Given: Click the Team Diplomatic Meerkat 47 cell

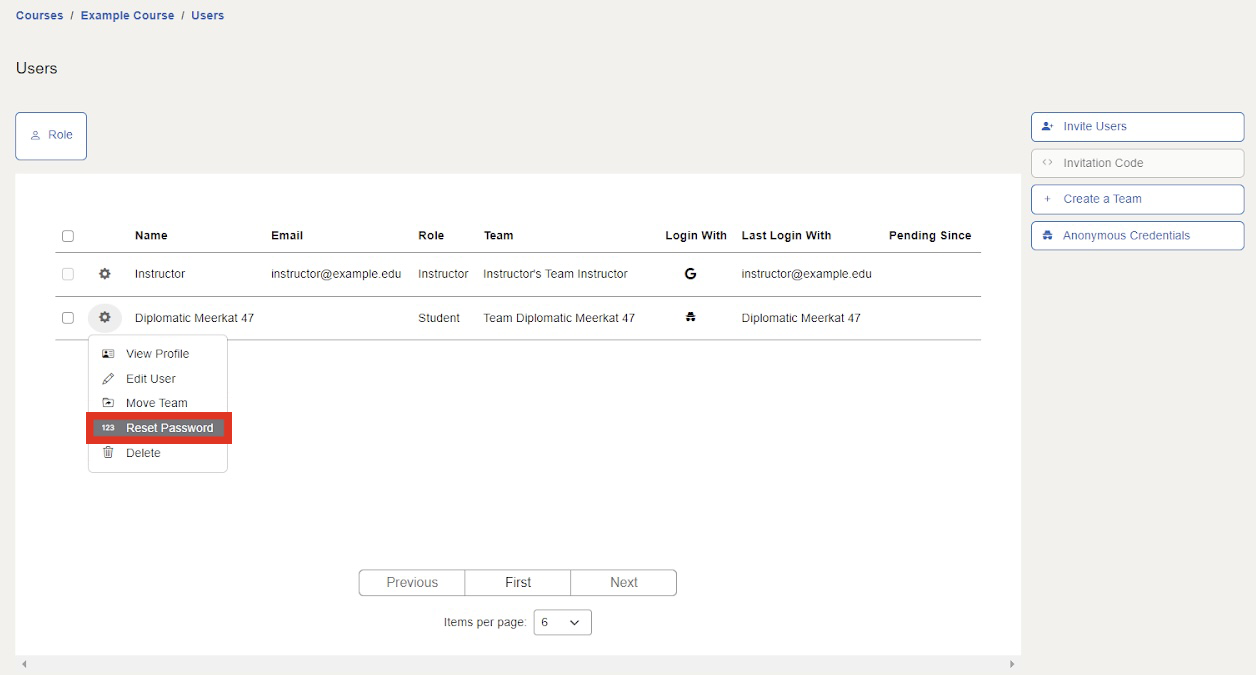Looking at the screenshot, I should point(559,318).
